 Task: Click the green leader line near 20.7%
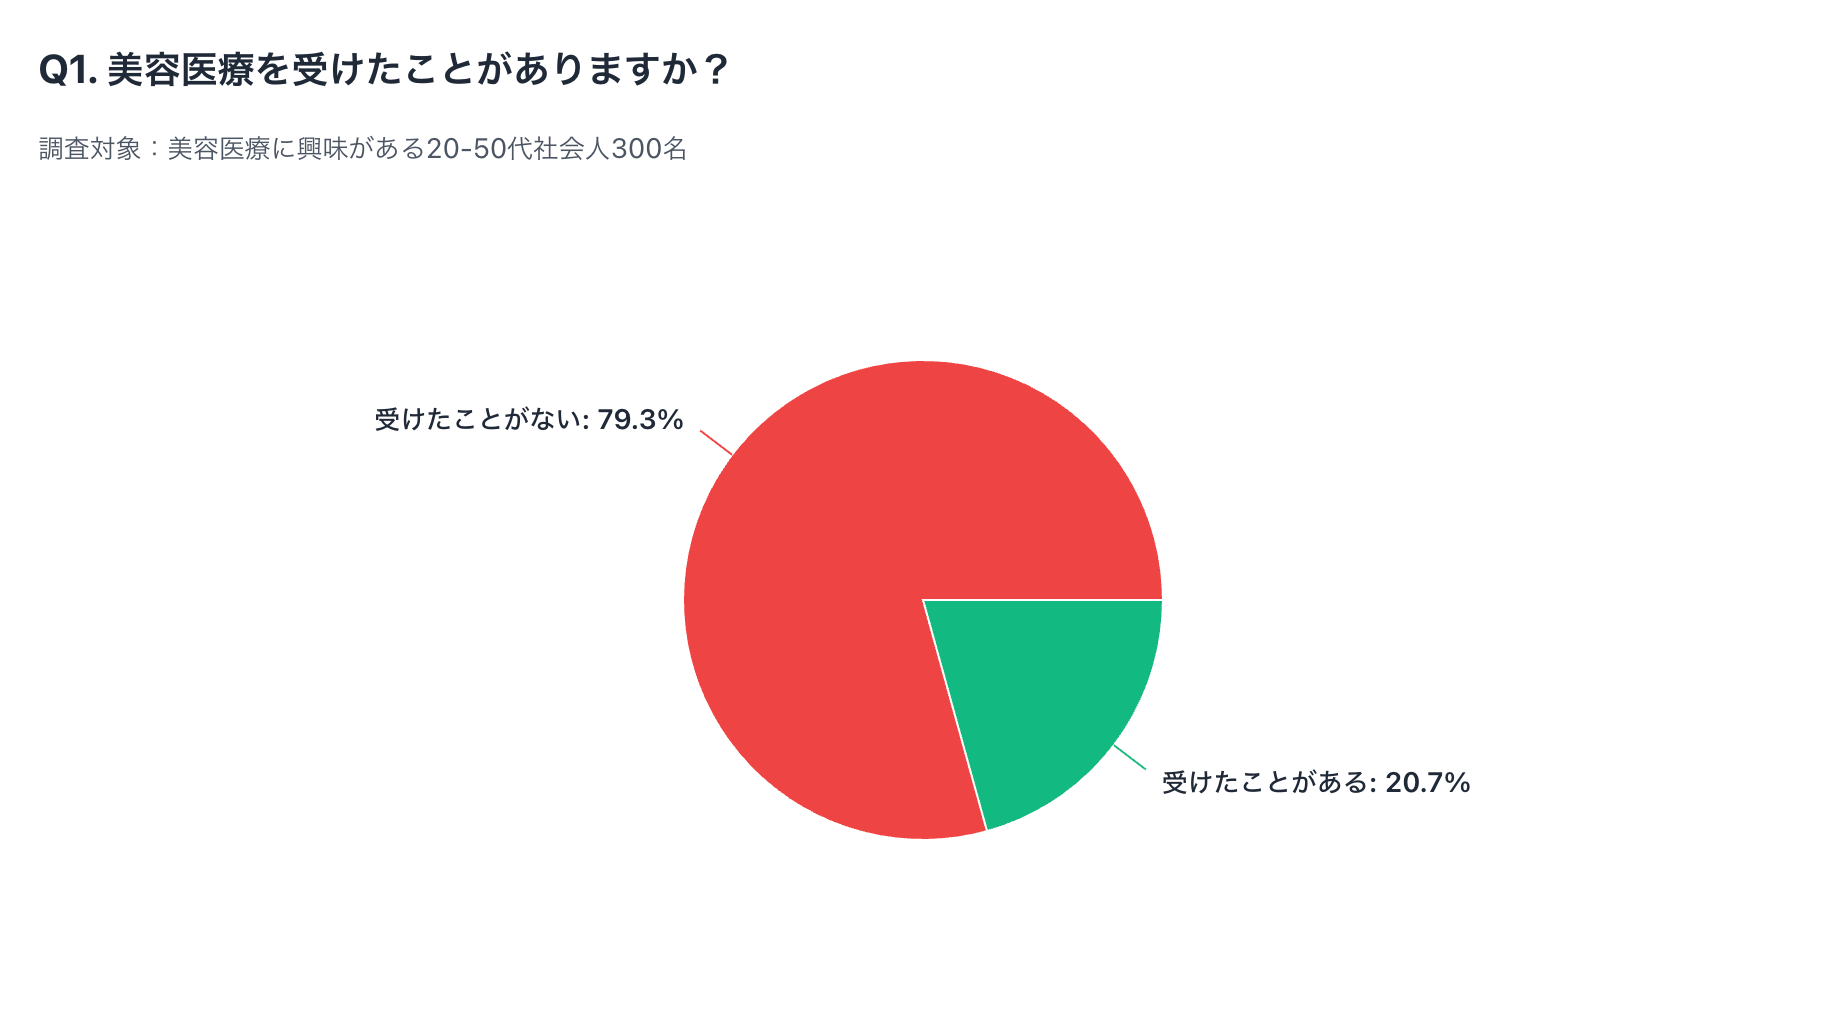(x=1130, y=757)
